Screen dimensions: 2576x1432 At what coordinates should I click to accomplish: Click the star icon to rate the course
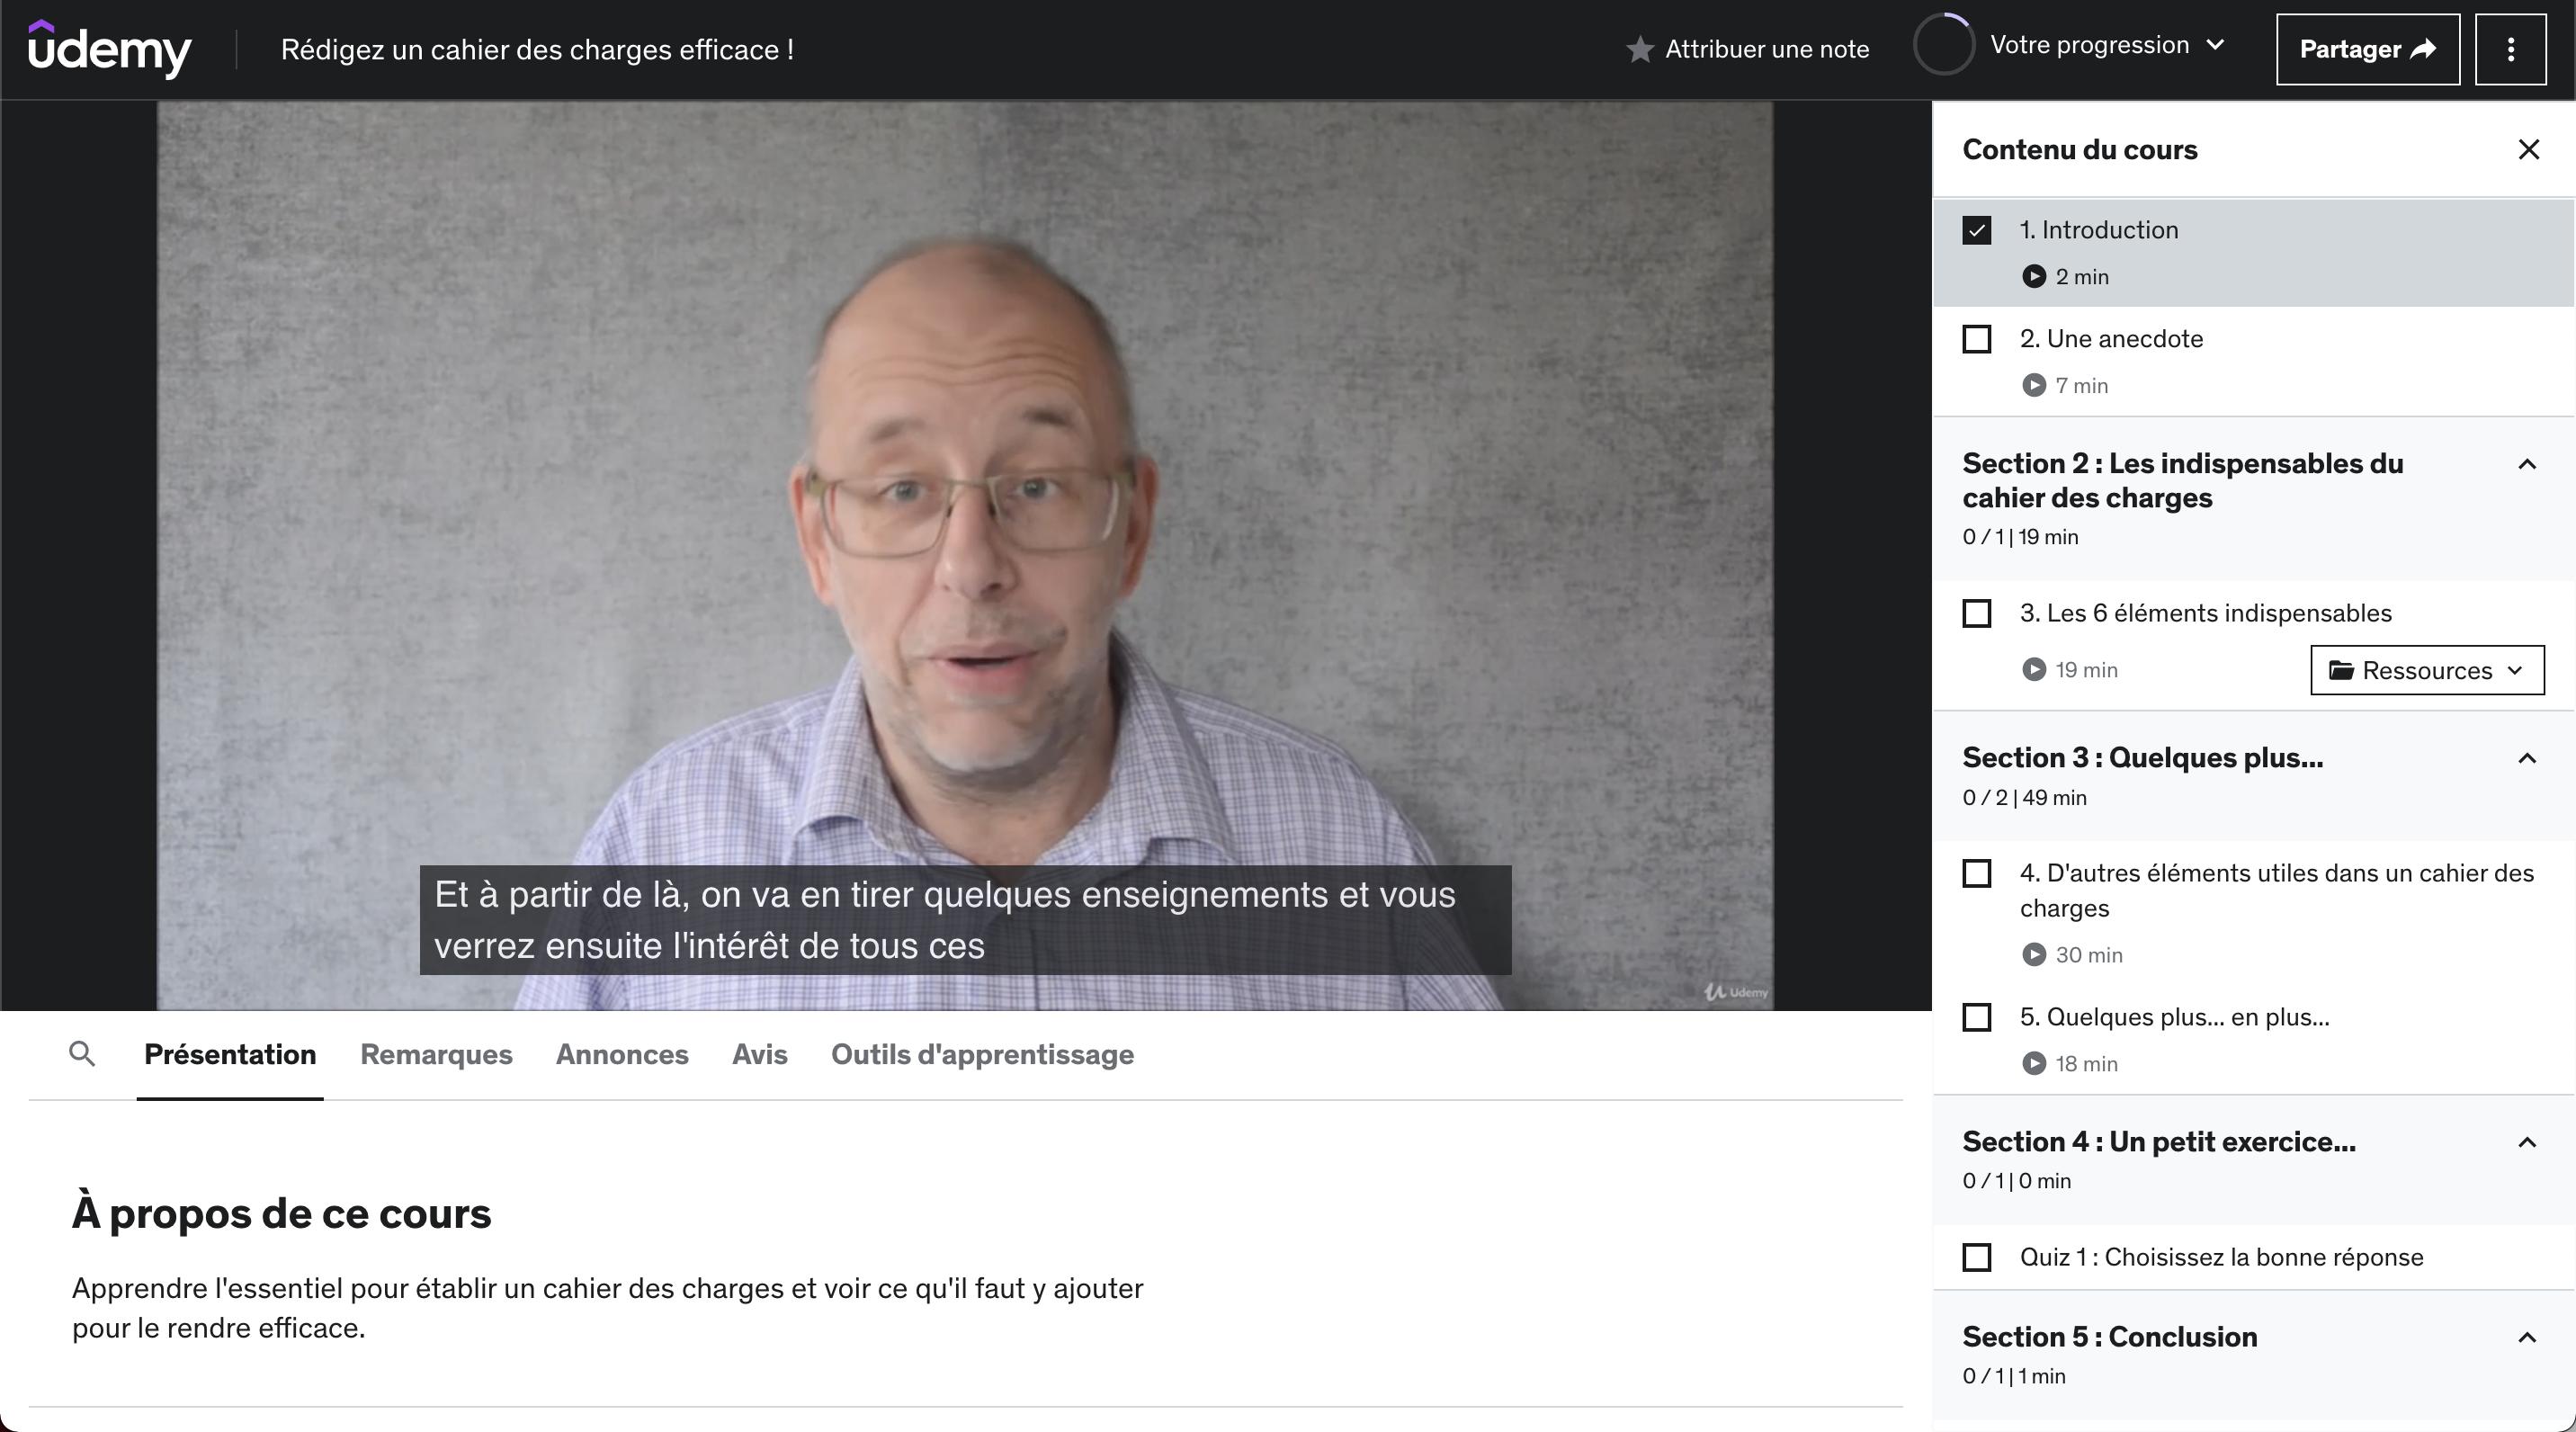pyautogui.click(x=1639, y=49)
